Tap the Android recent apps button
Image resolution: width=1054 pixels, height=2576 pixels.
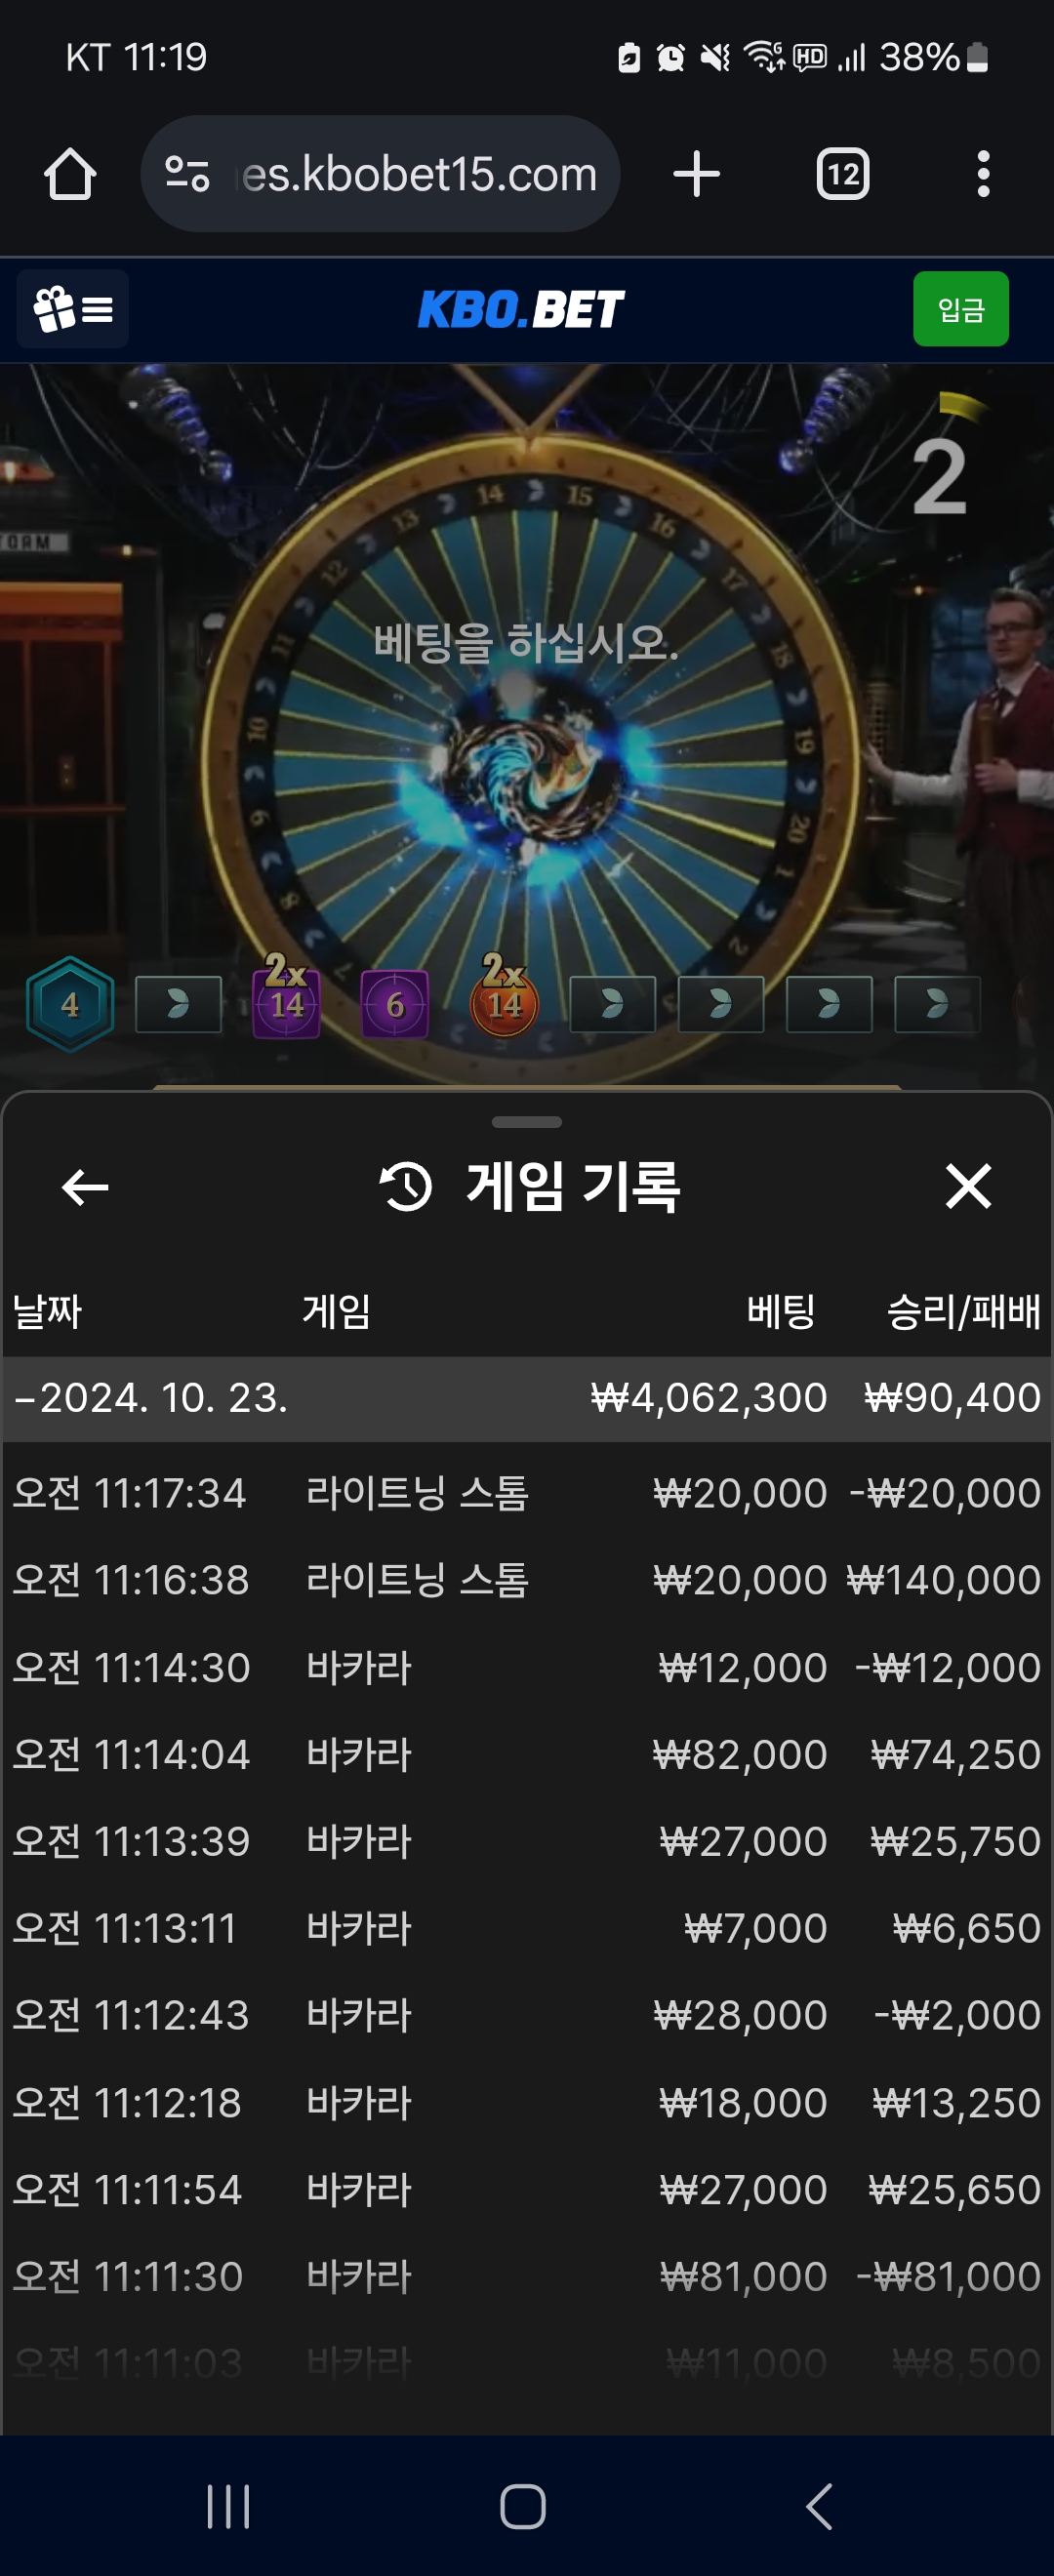[x=228, y=2506]
